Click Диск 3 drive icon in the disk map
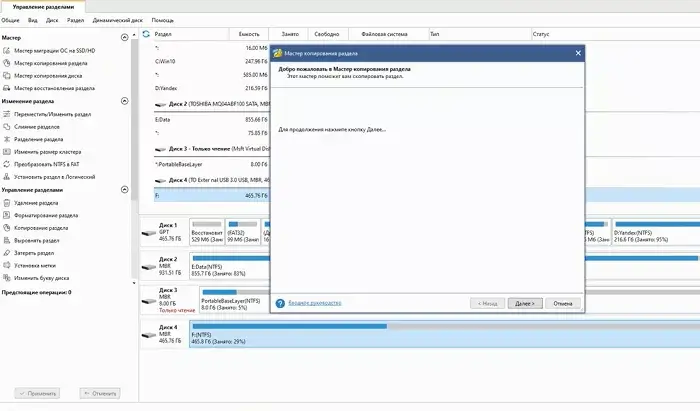This screenshot has height=411, width=700. [x=149, y=301]
